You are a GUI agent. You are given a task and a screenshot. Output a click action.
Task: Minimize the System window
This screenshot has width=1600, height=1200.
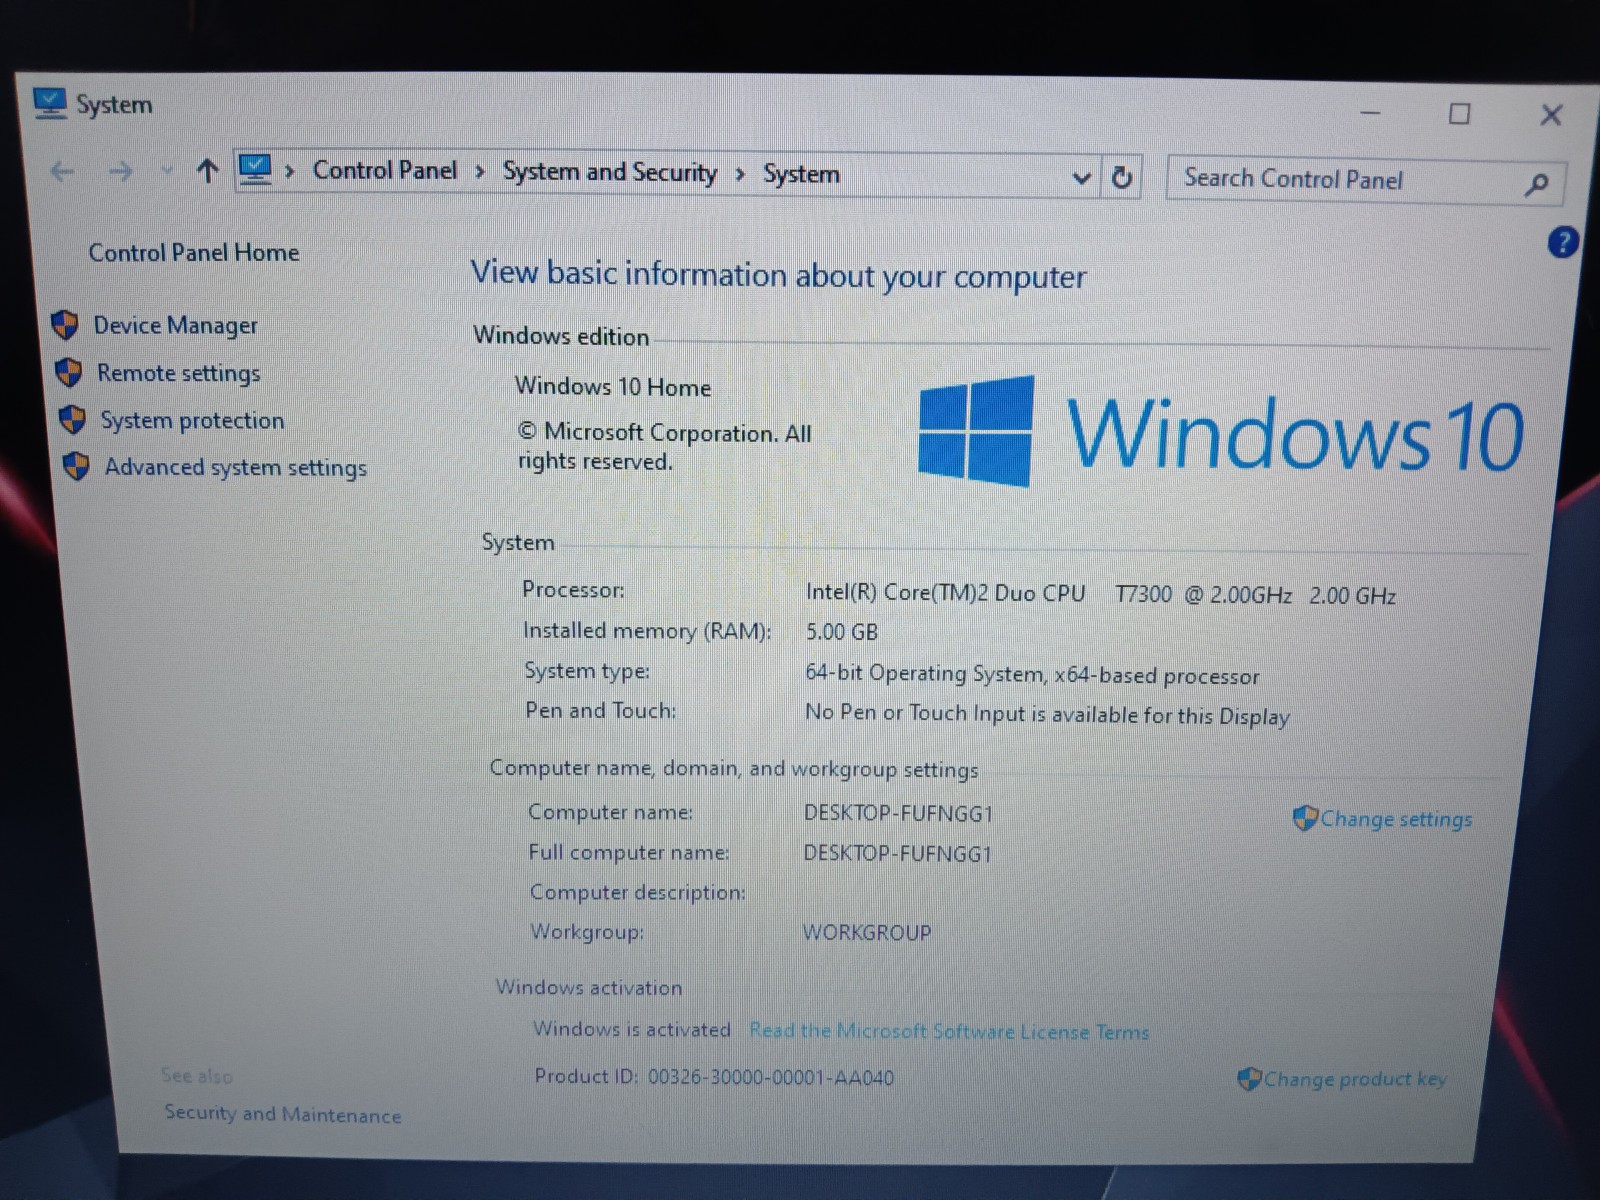point(1371,113)
